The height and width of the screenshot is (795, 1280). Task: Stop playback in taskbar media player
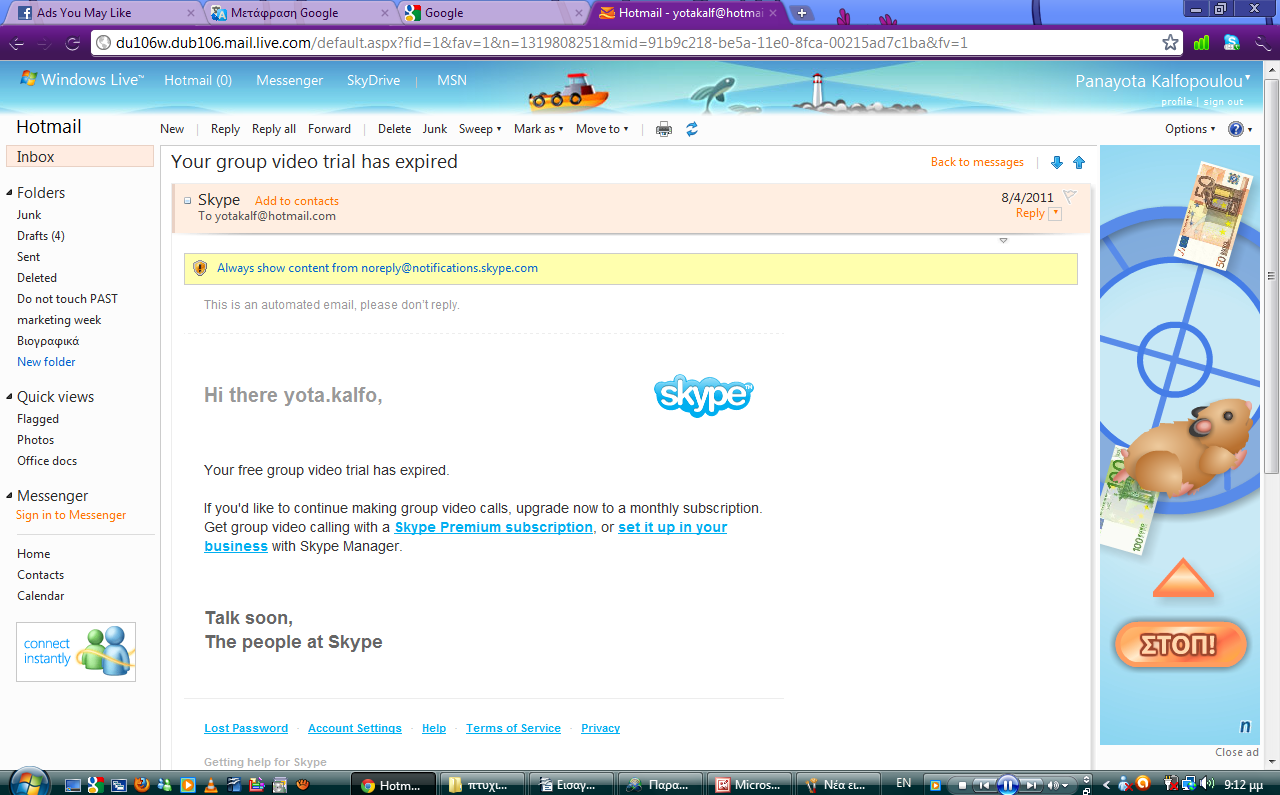(x=960, y=785)
